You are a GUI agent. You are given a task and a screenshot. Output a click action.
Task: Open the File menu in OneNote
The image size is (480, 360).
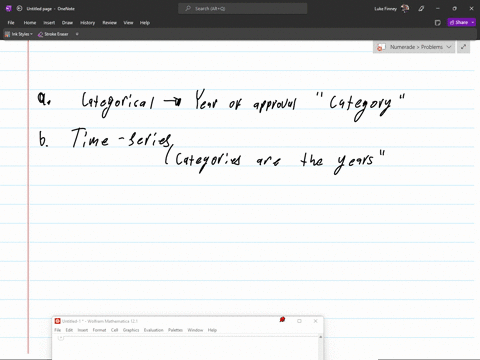coord(11,23)
